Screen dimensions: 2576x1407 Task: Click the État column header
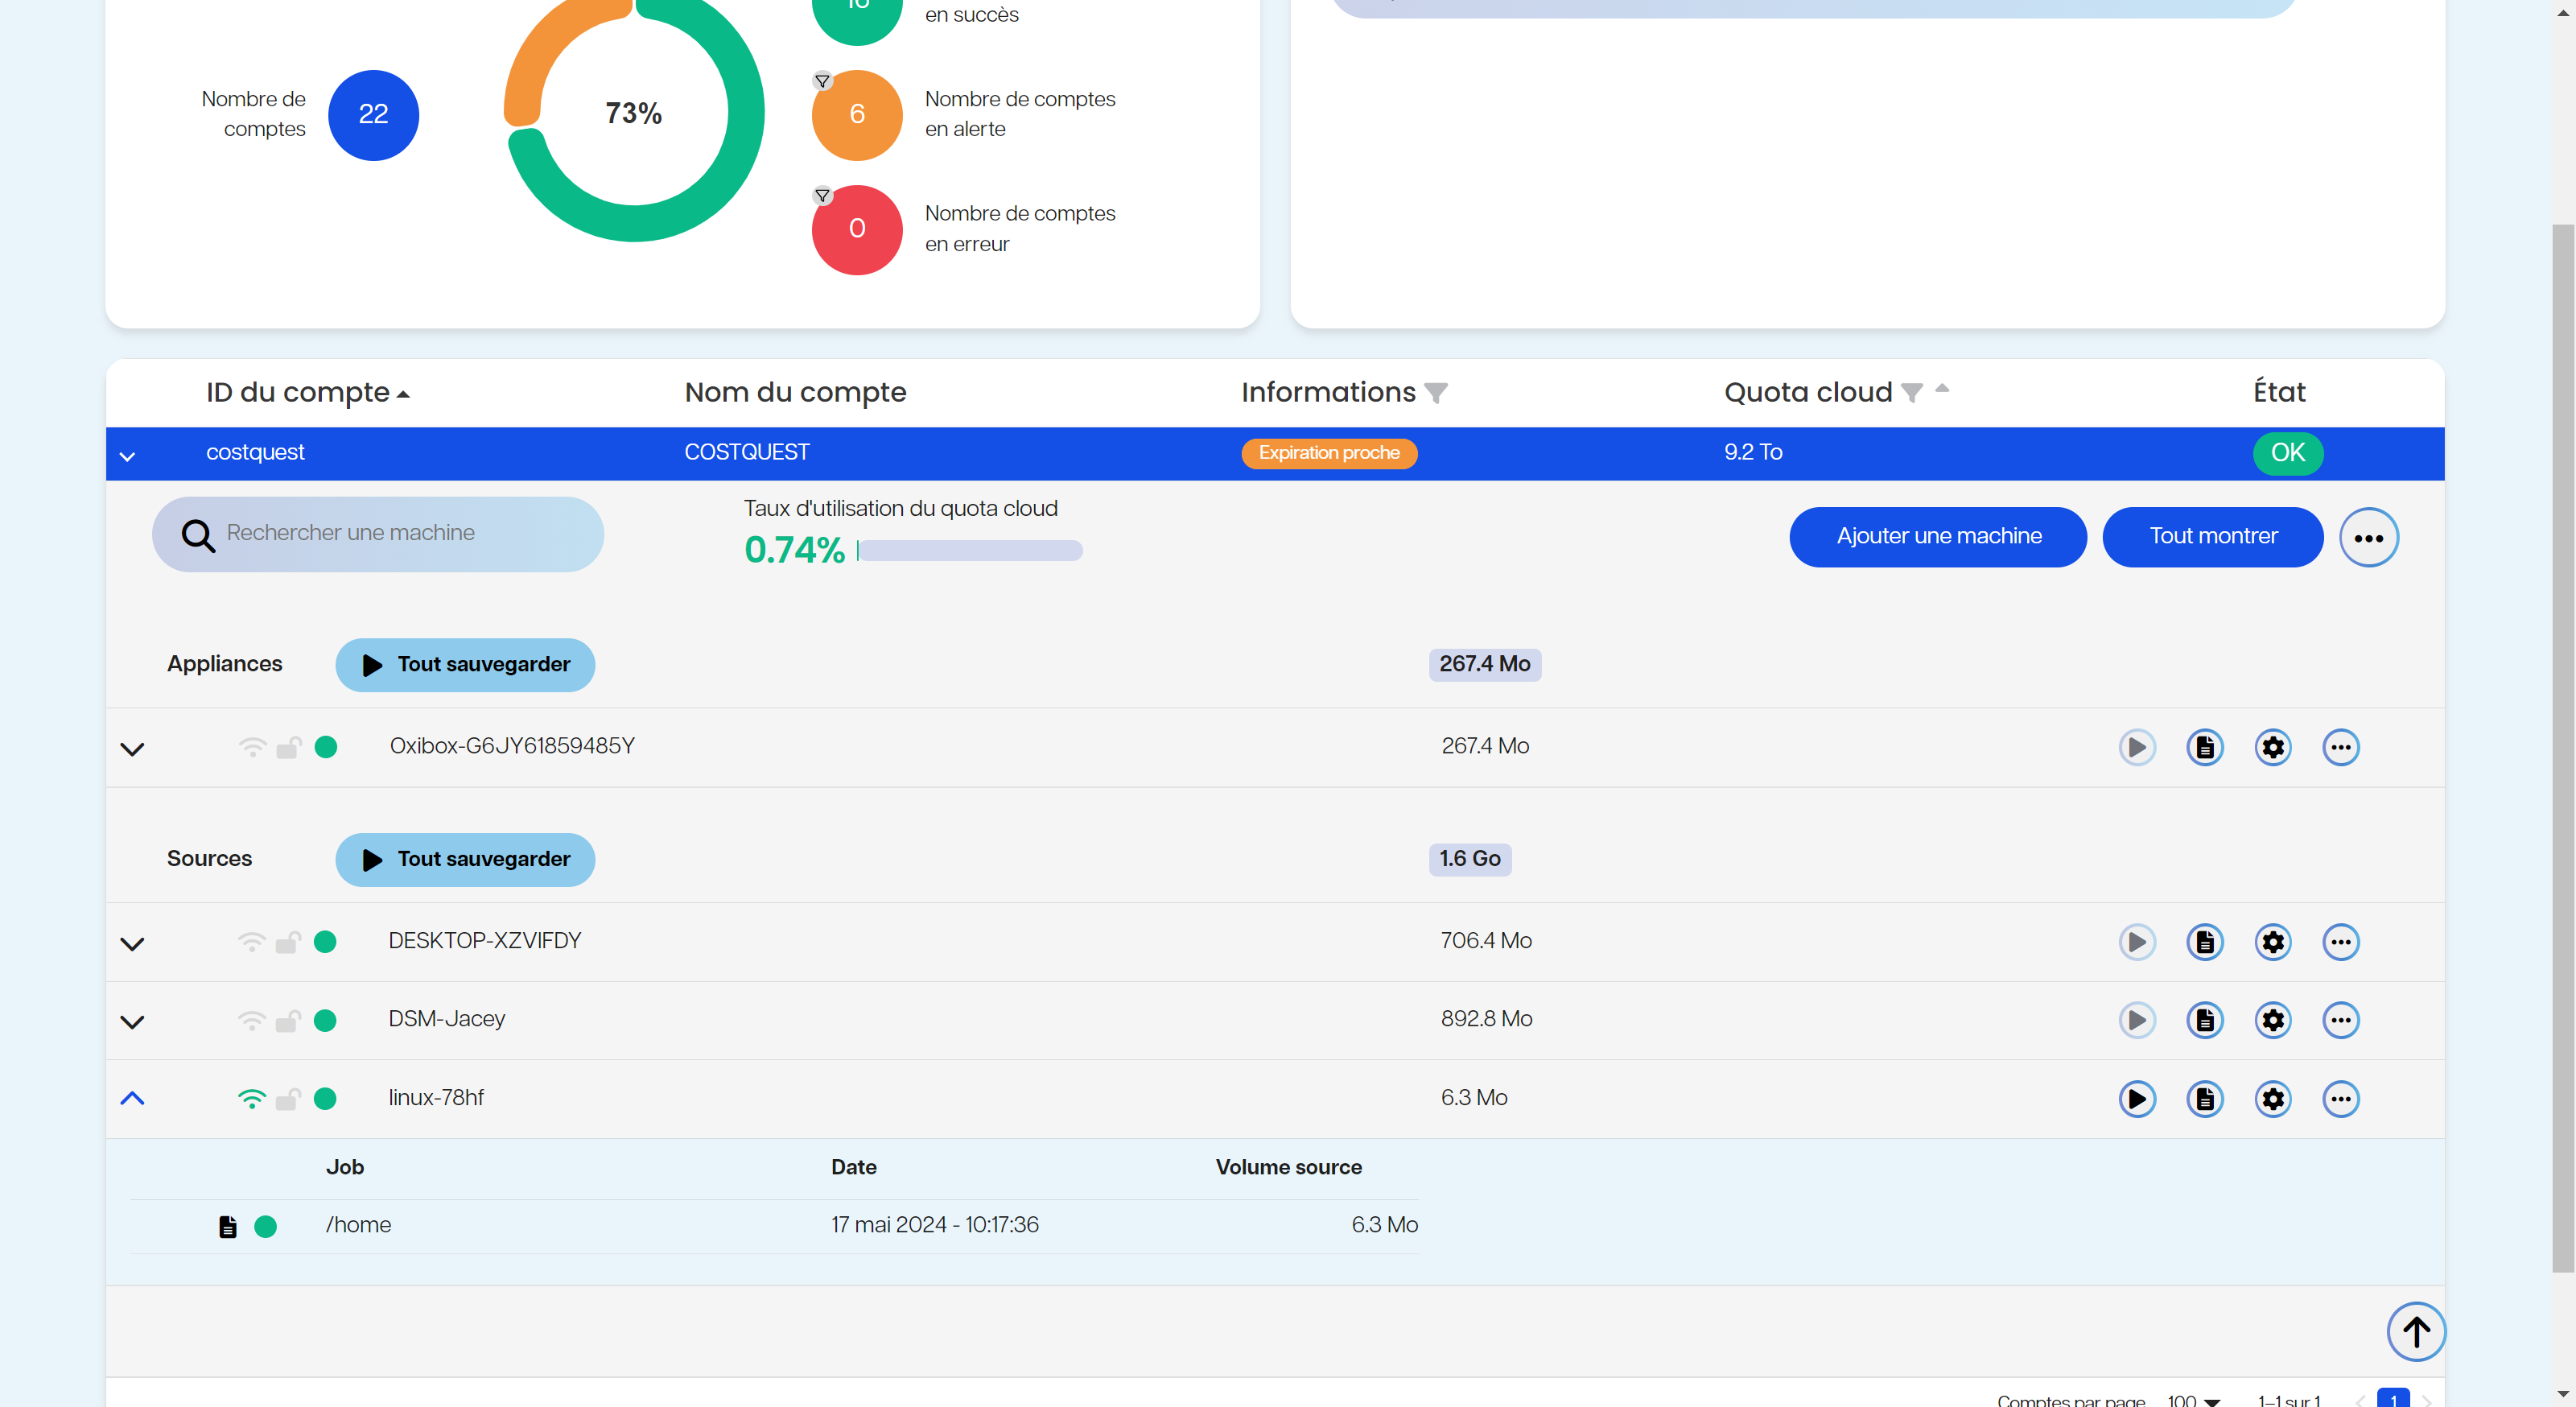(x=2279, y=393)
